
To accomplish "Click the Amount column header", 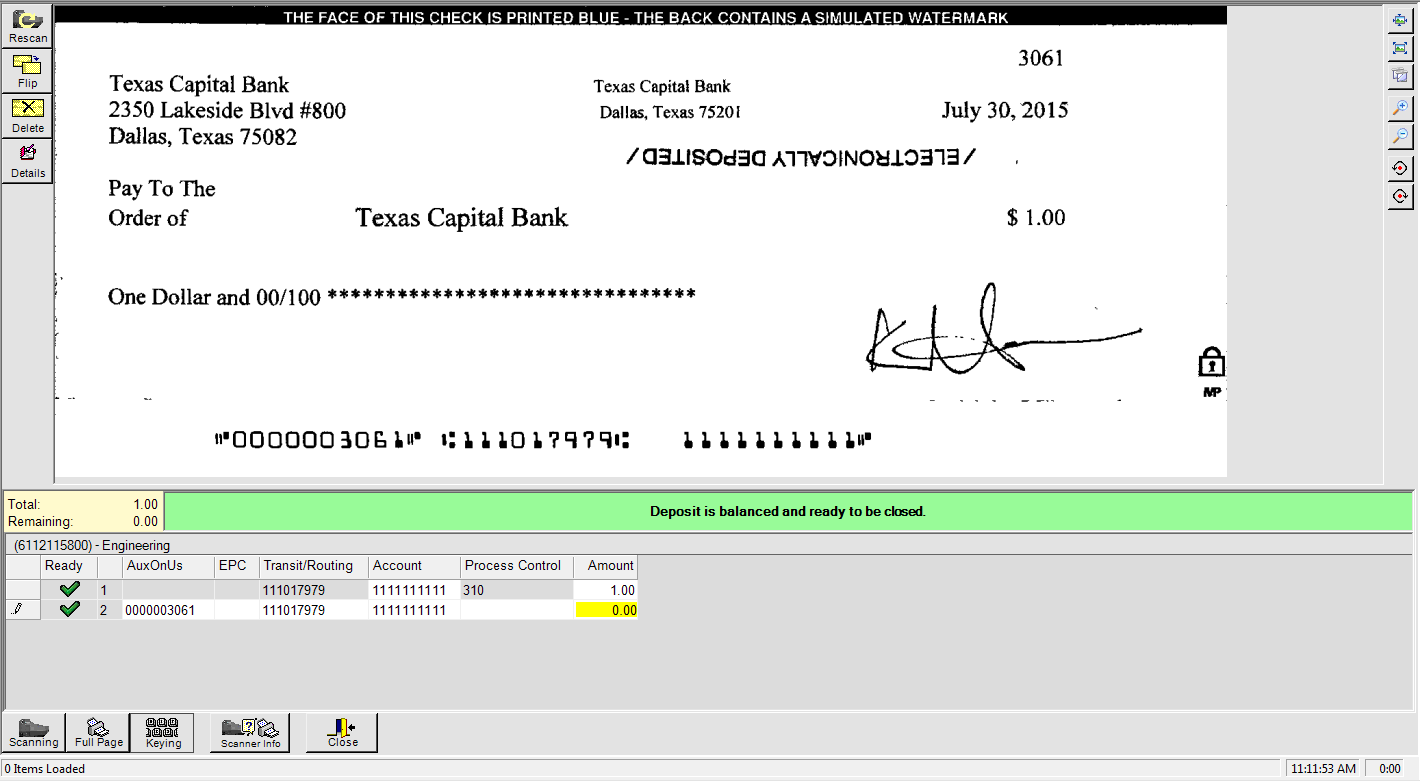I will [x=606, y=566].
